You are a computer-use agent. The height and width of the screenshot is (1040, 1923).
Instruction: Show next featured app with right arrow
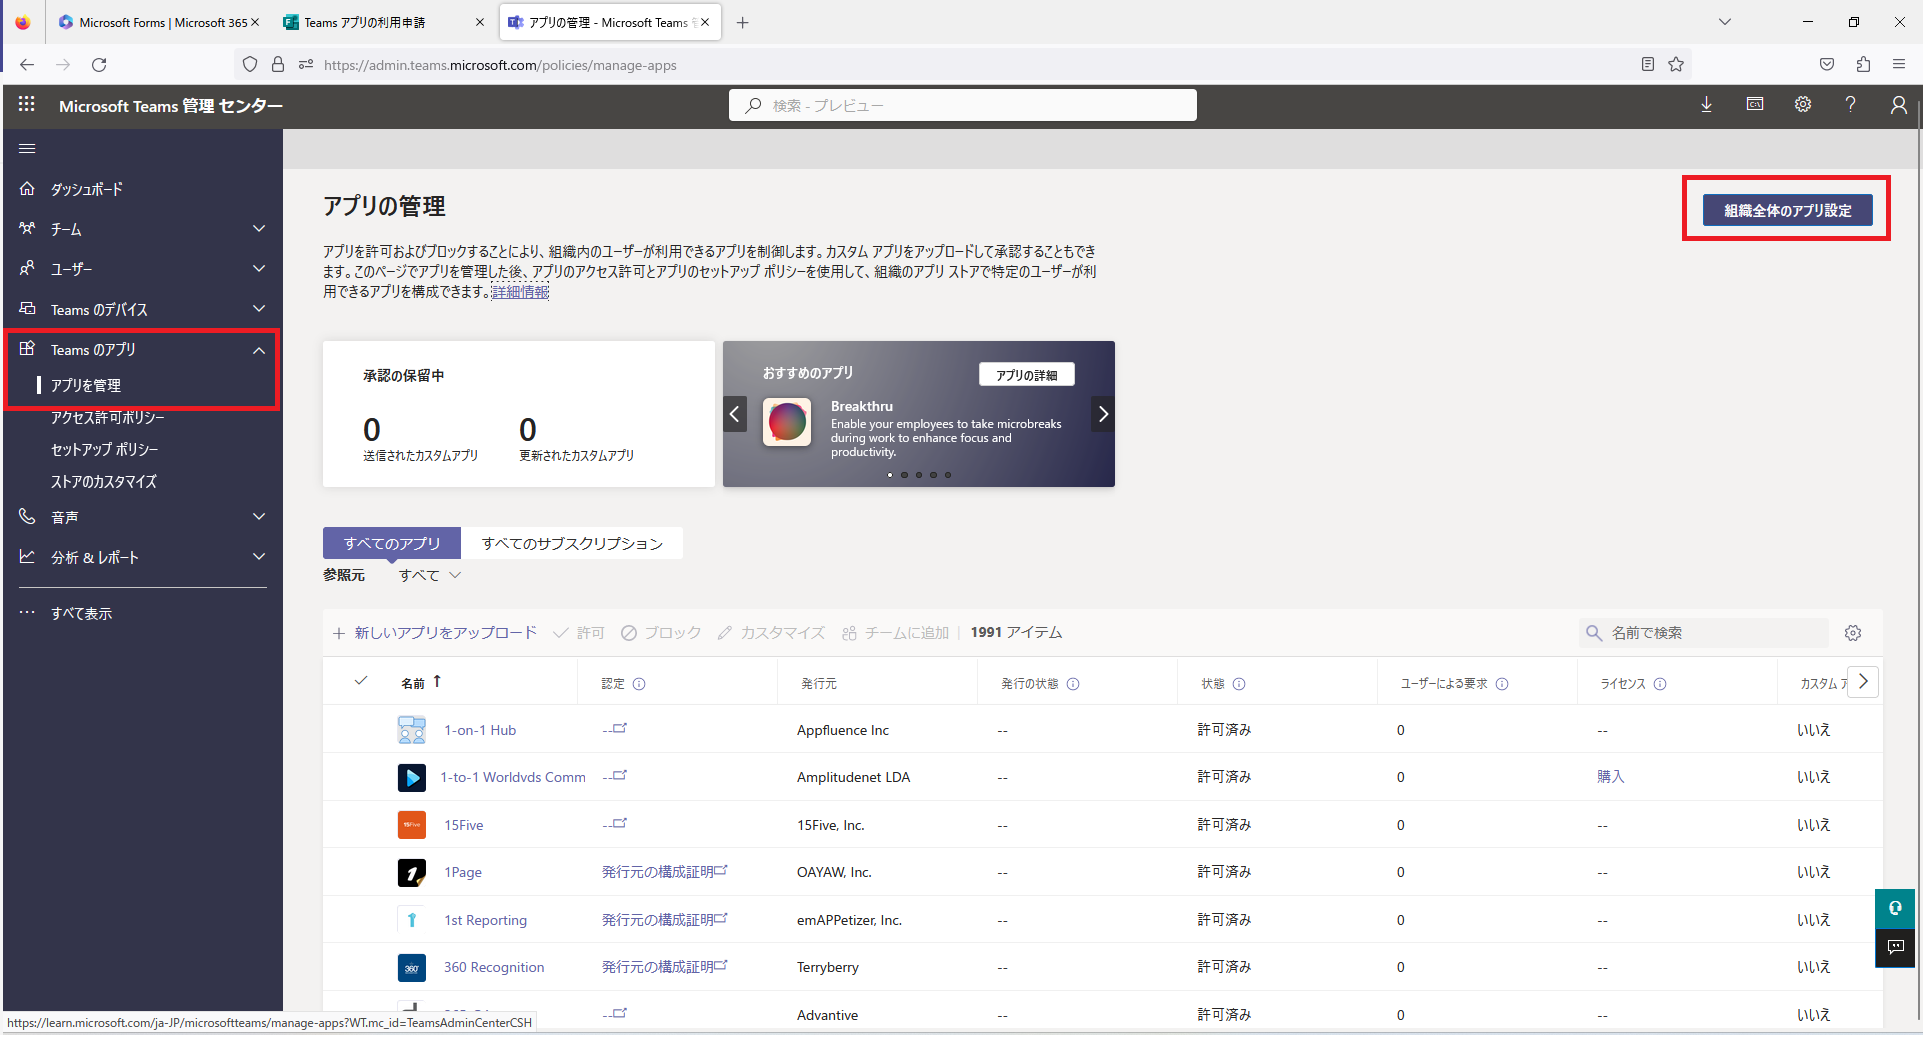[1102, 414]
